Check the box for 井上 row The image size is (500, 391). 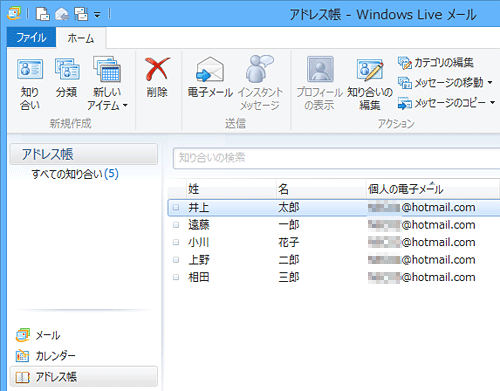[x=176, y=208]
